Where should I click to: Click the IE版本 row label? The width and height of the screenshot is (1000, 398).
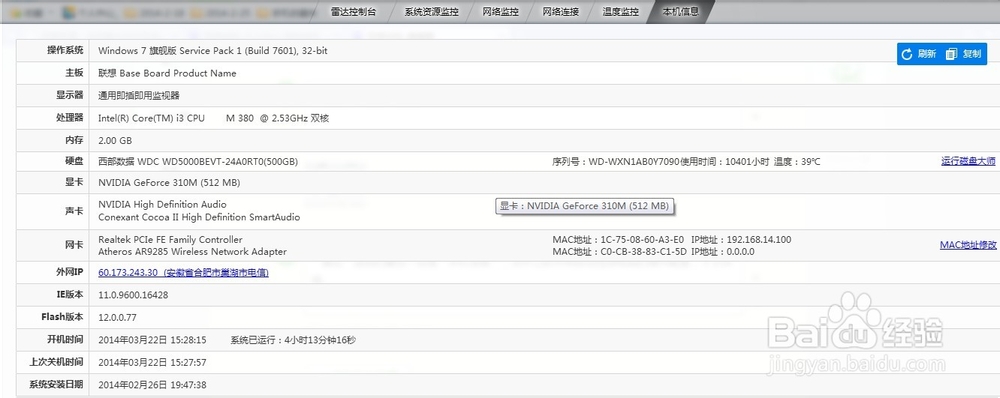[x=70, y=295]
